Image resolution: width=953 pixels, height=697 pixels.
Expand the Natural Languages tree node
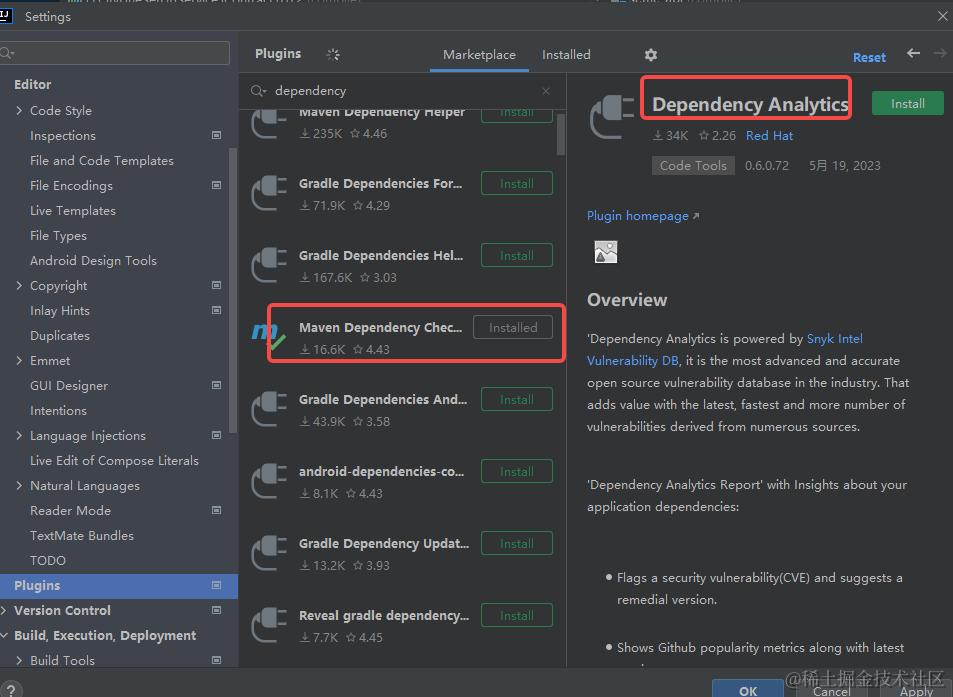(19, 486)
